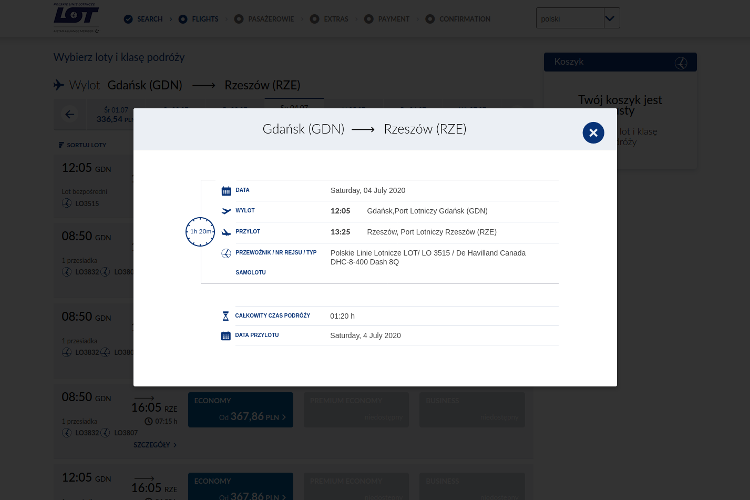This screenshot has height=500, width=750.
Task: Click the hourglass icon for total travel time
Action: (225, 316)
